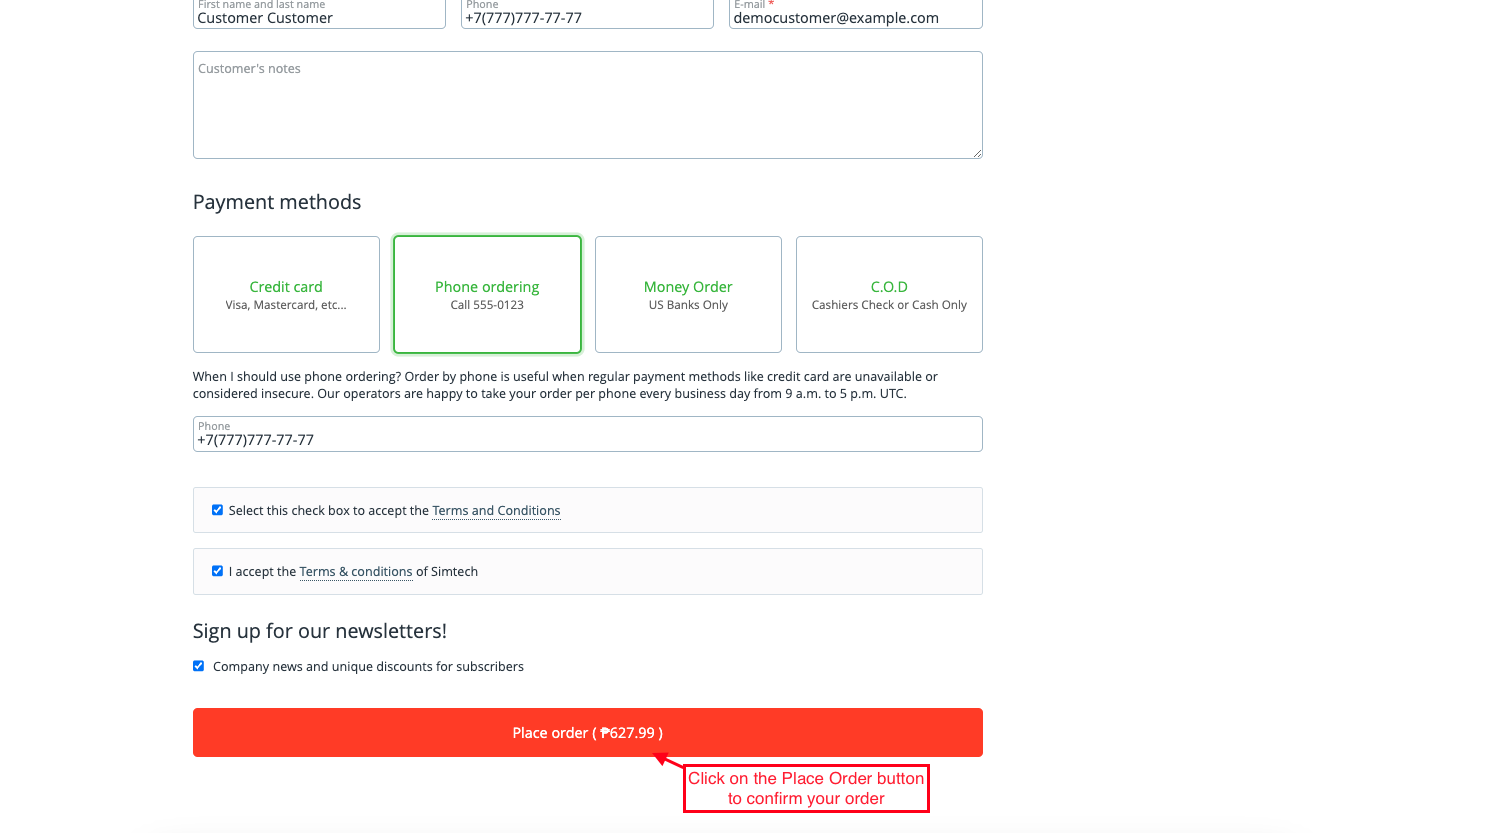Click the E-mail field with democustomer@example.com

pos(855,17)
